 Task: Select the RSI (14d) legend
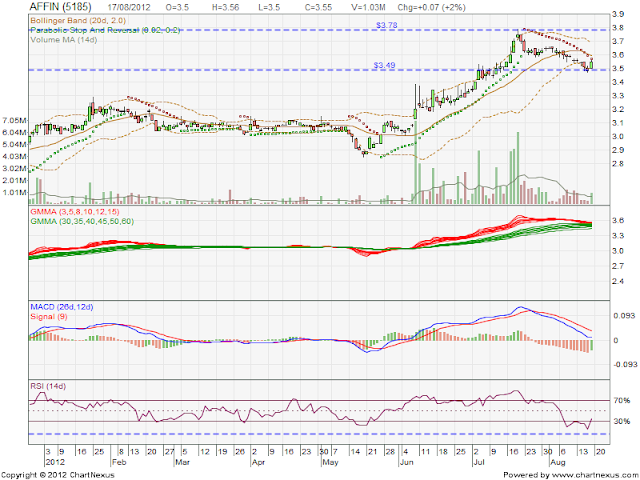(x=48, y=386)
